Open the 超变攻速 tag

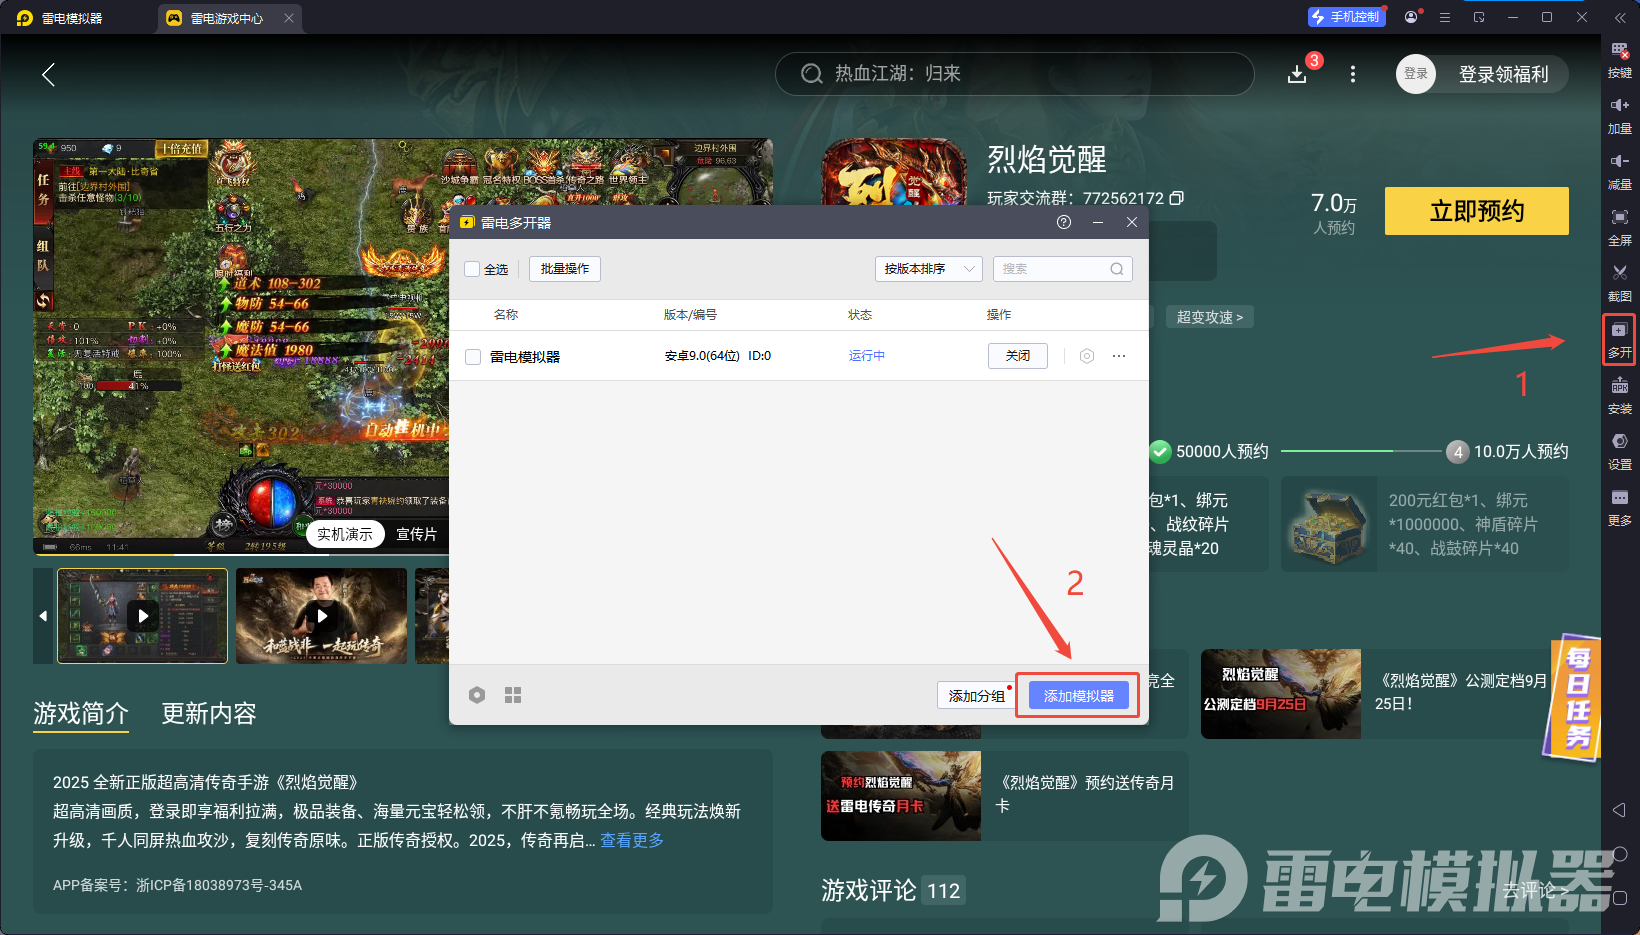pyautogui.click(x=1210, y=317)
